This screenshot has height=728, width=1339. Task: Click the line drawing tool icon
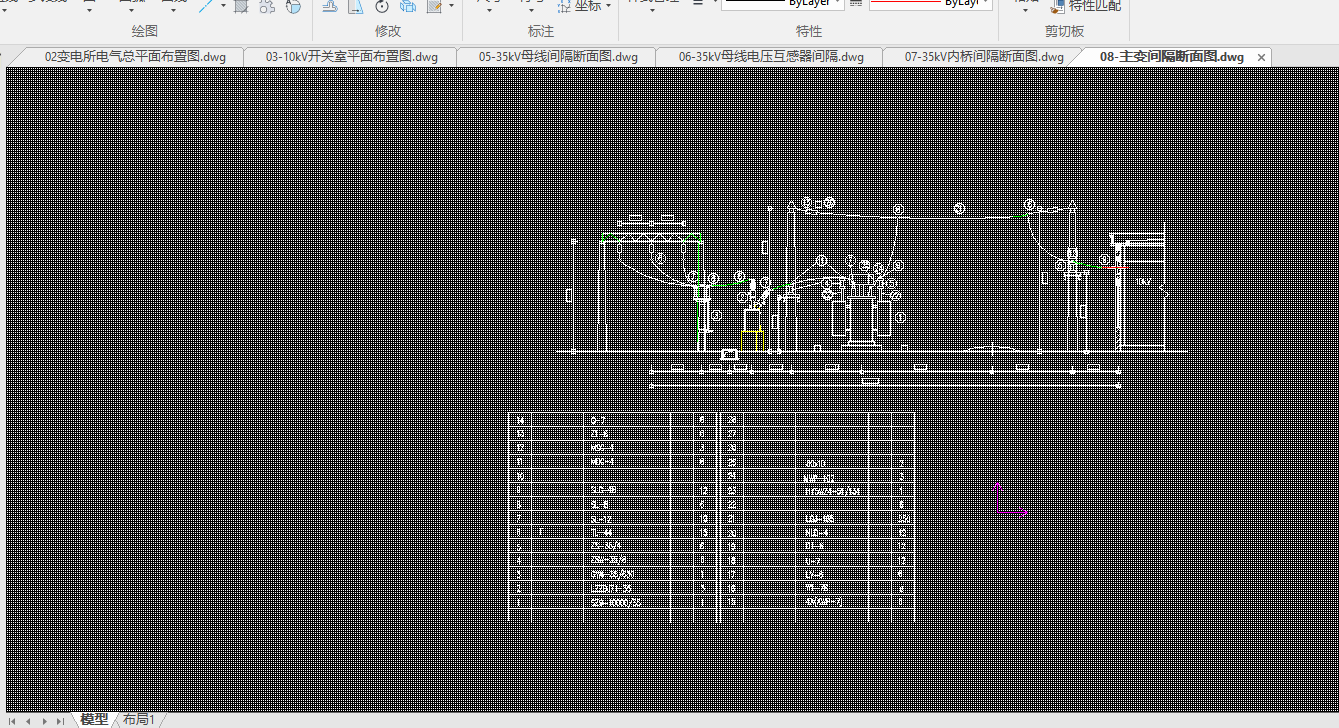click(205, 6)
